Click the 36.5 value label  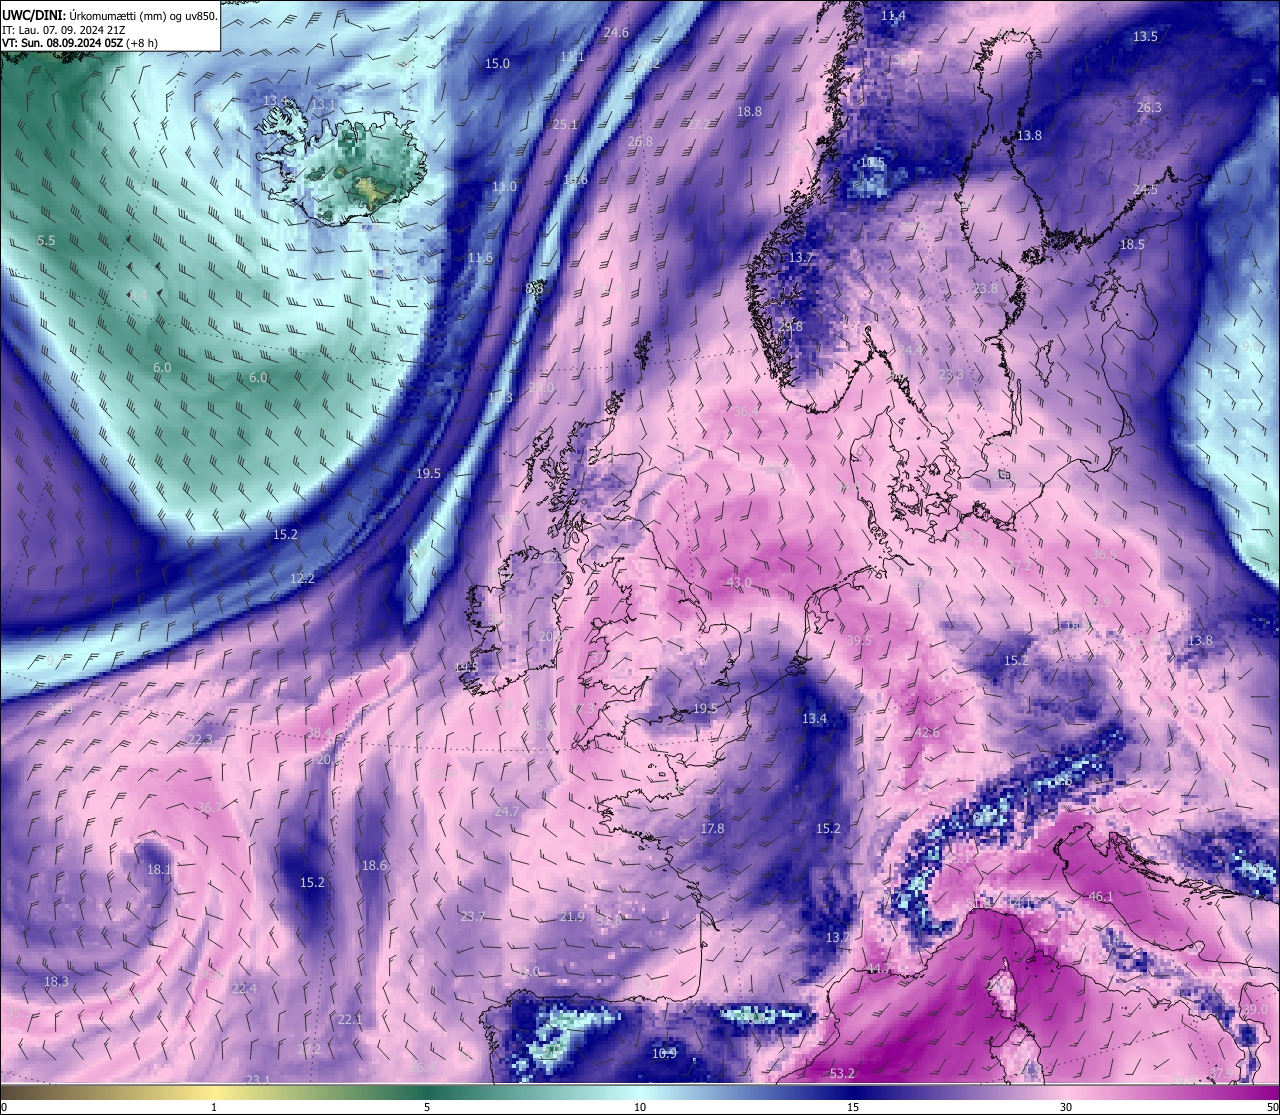1104,554
